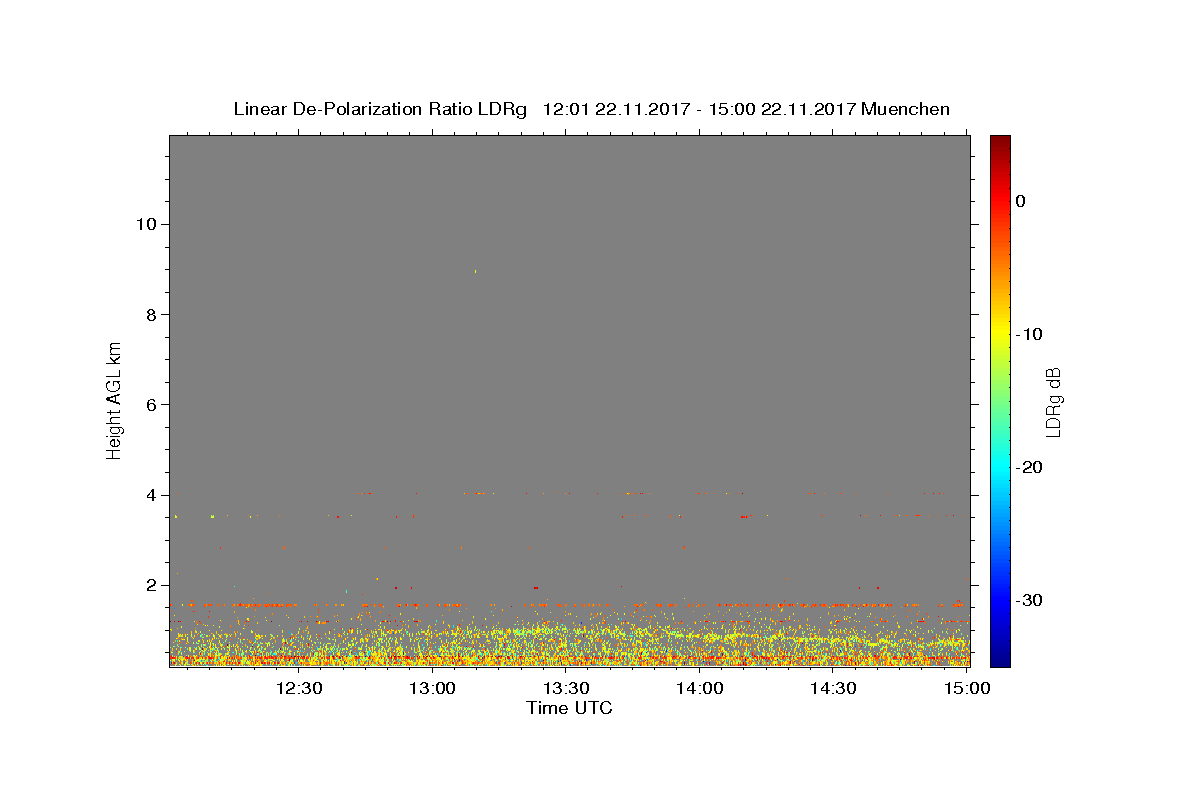This screenshot has width=1200, height=800.
Task: Click the plot title text
Action: [x=591, y=109]
